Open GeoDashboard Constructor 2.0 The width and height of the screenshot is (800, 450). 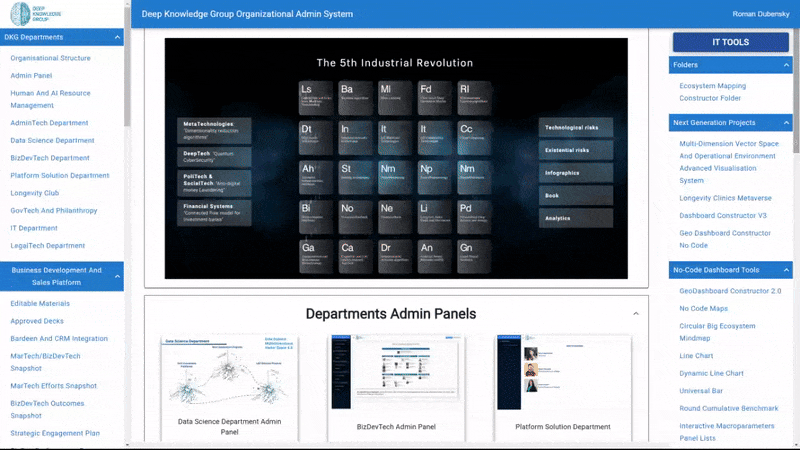730,291
